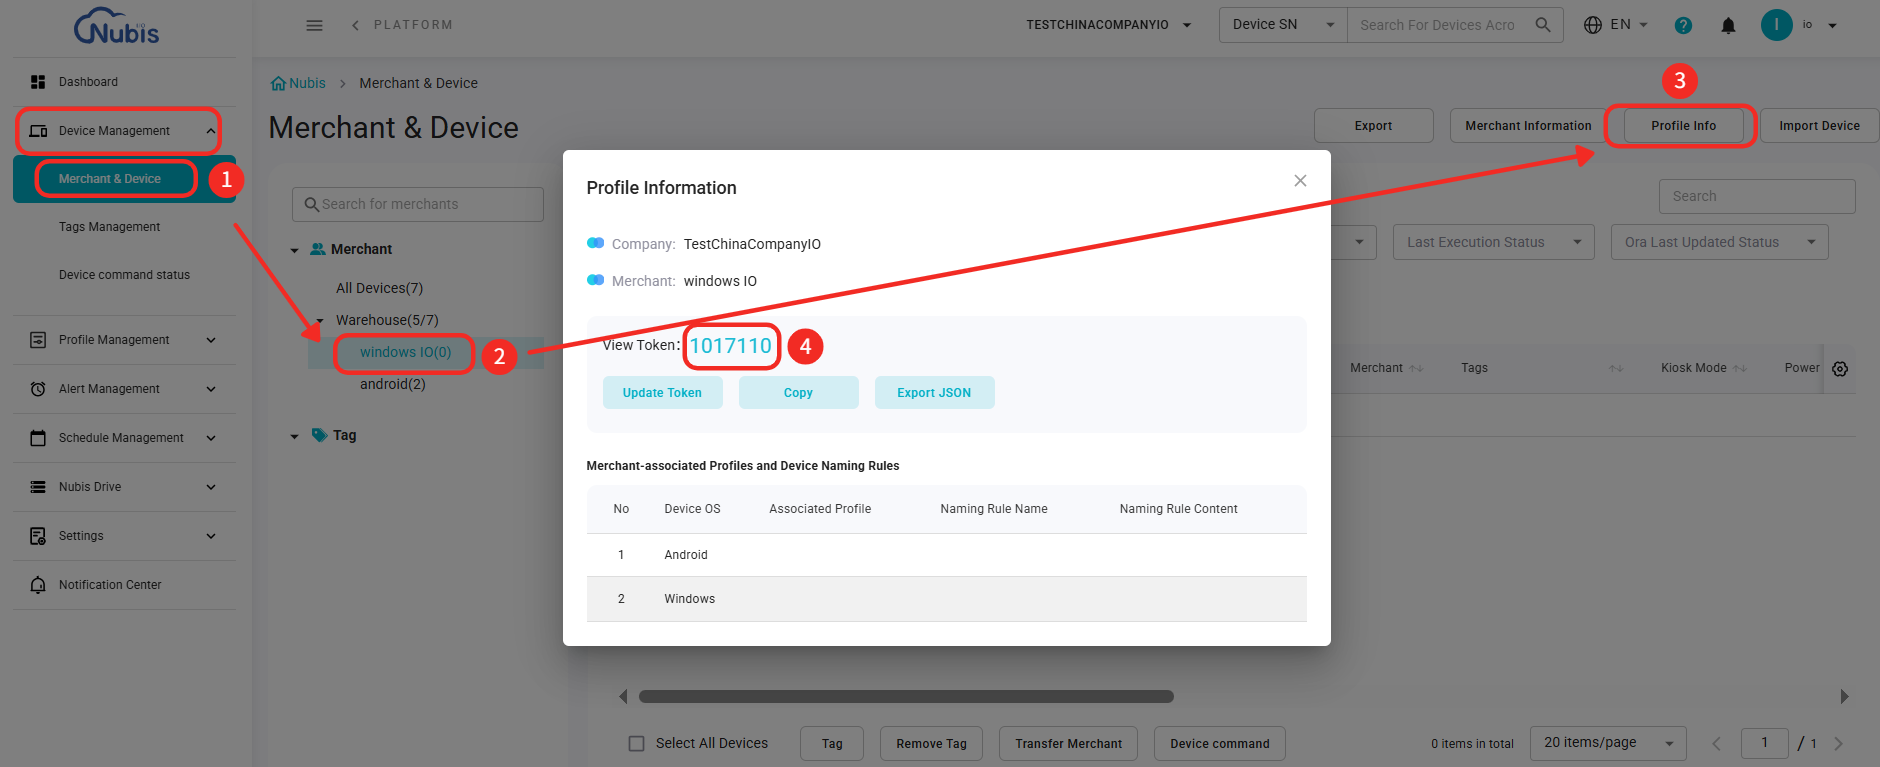This screenshot has height=767, width=1880.
Task: Click the Update Token button
Action: (x=662, y=393)
